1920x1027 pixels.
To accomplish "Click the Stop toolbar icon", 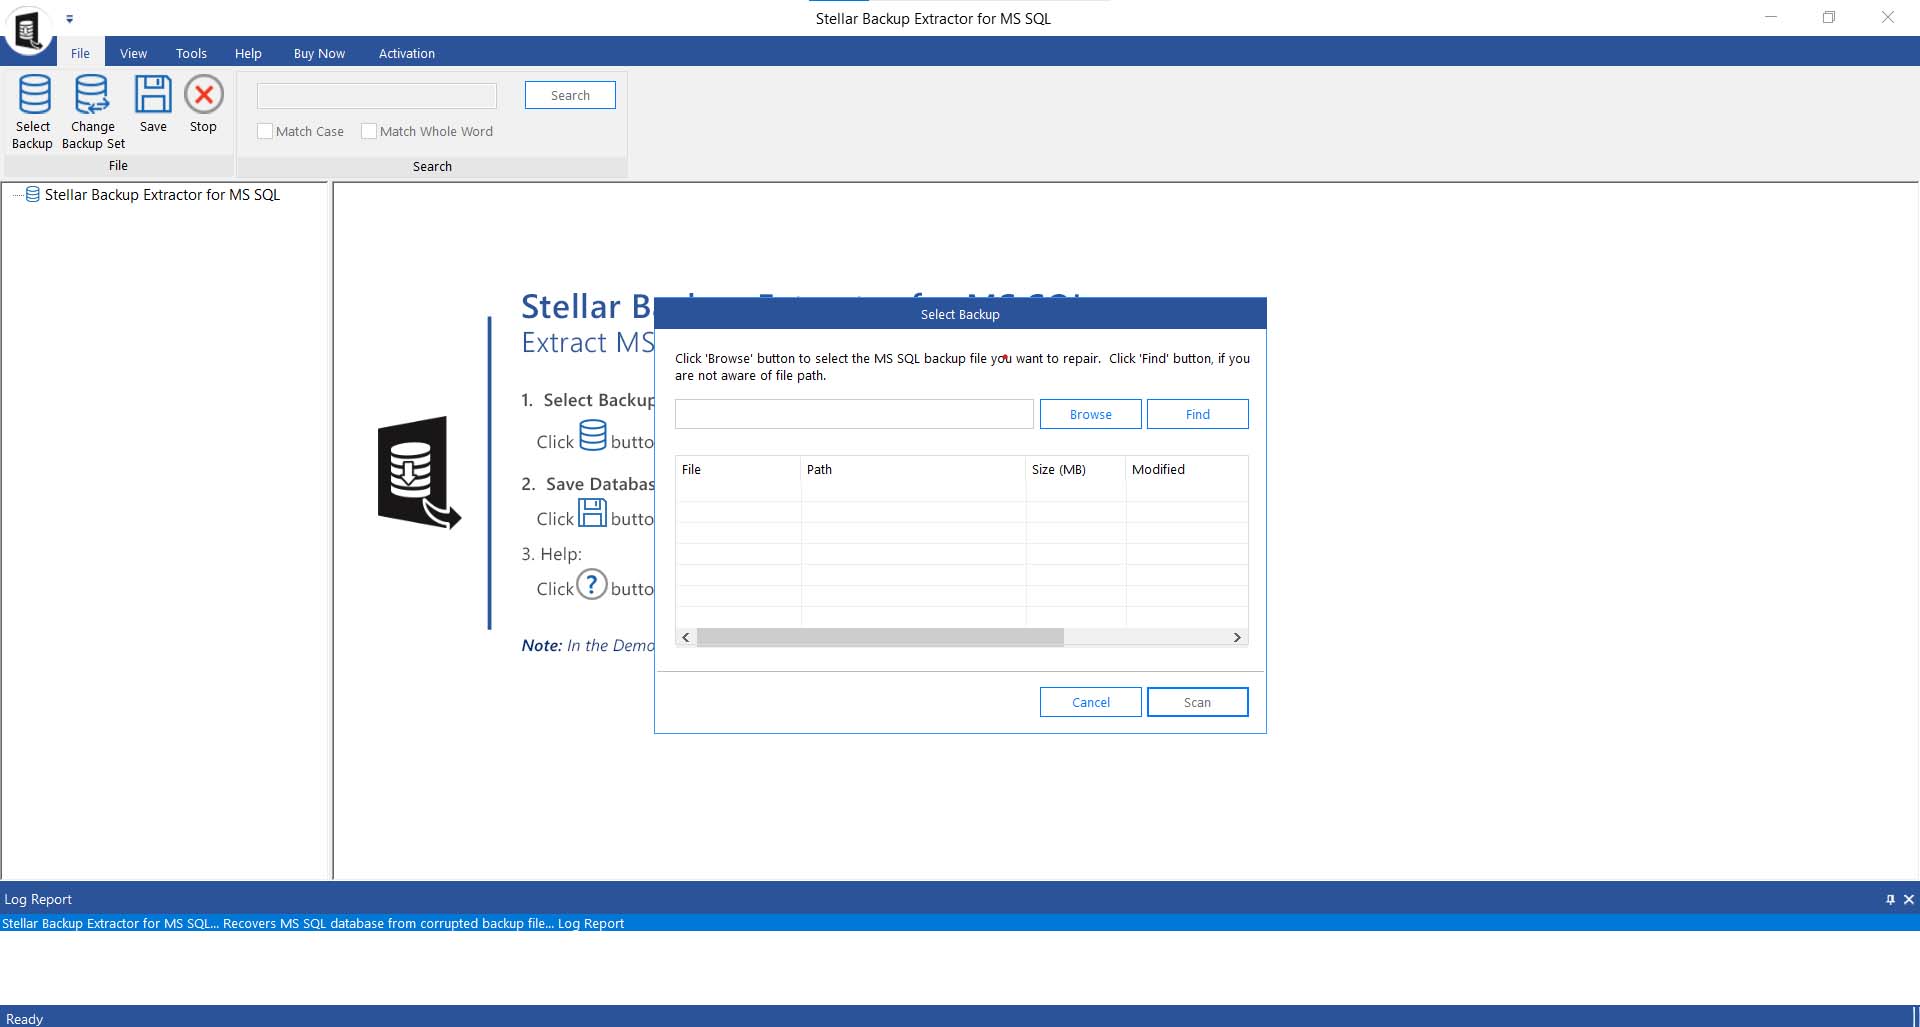I will tap(204, 95).
